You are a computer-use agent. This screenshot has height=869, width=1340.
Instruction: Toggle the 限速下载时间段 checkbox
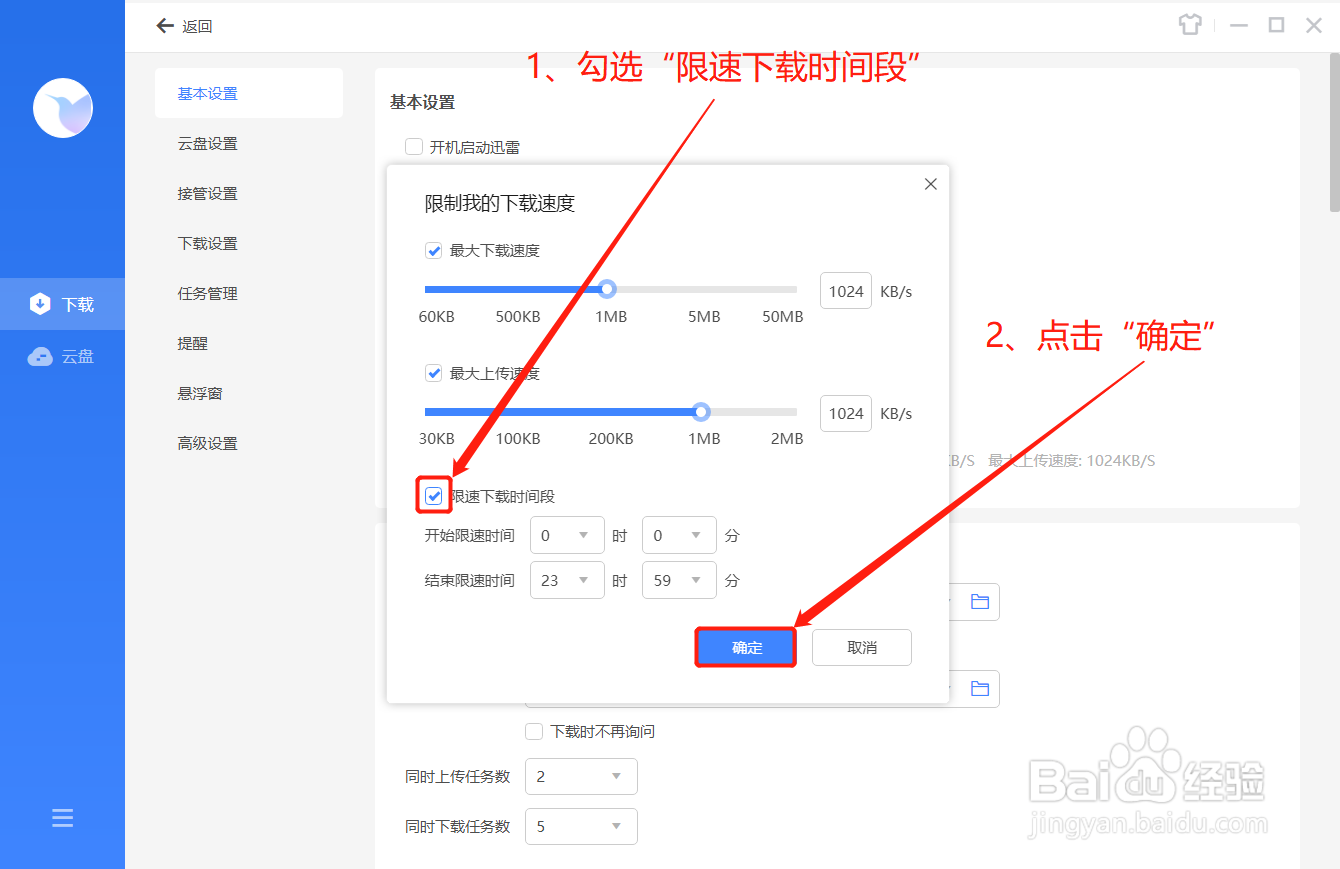(x=433, y=495)
